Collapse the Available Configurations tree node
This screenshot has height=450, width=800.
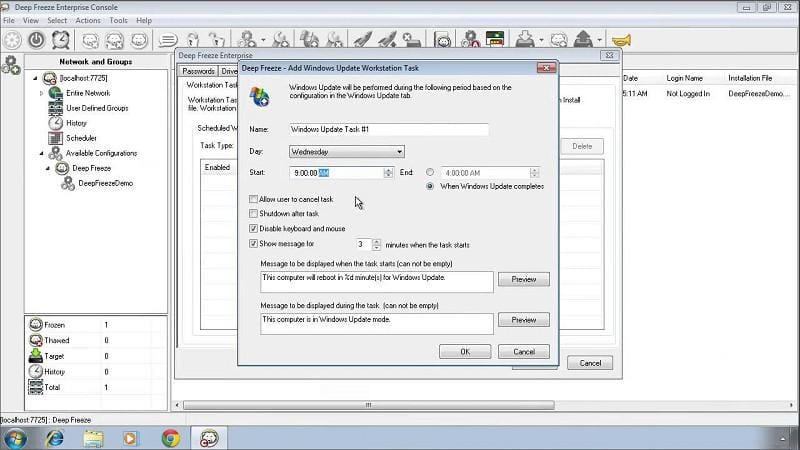click(42, 153)
